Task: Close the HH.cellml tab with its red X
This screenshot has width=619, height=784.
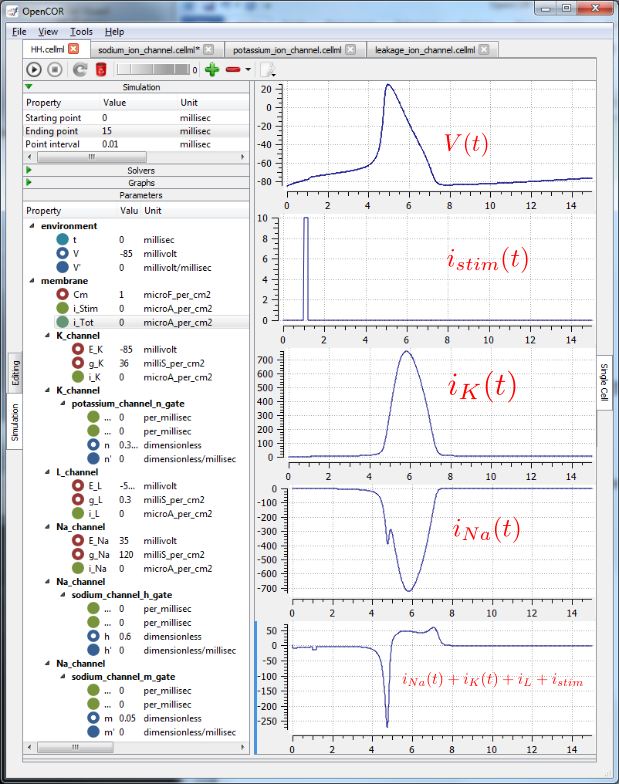Action: tap(74, 48)
